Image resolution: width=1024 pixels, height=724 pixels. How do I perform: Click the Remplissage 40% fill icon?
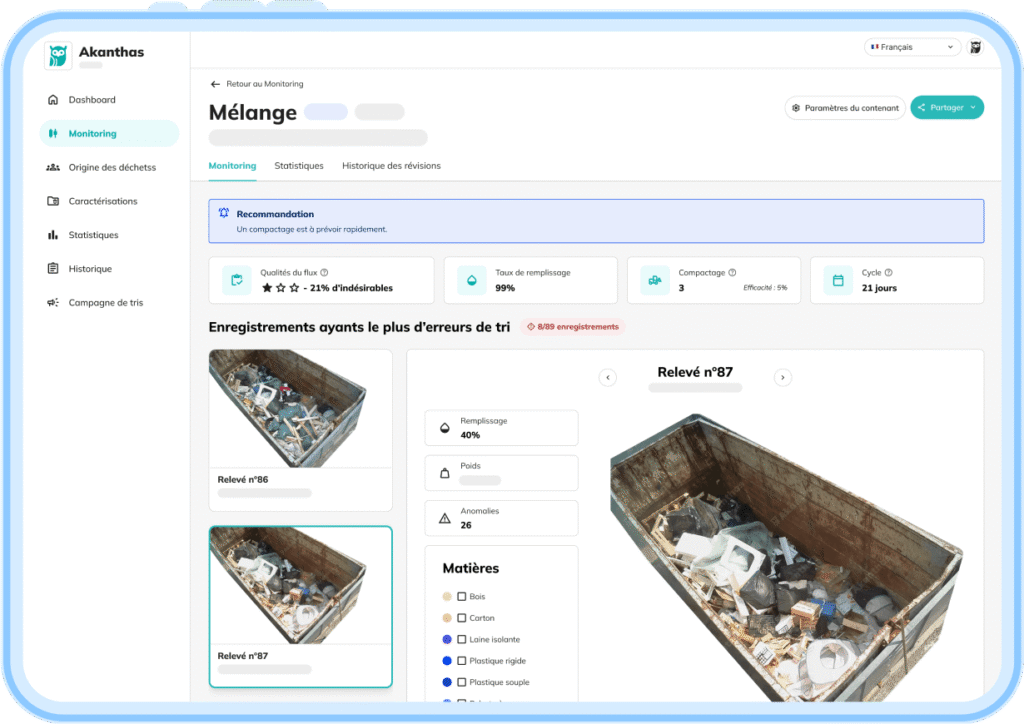(445, 428)
